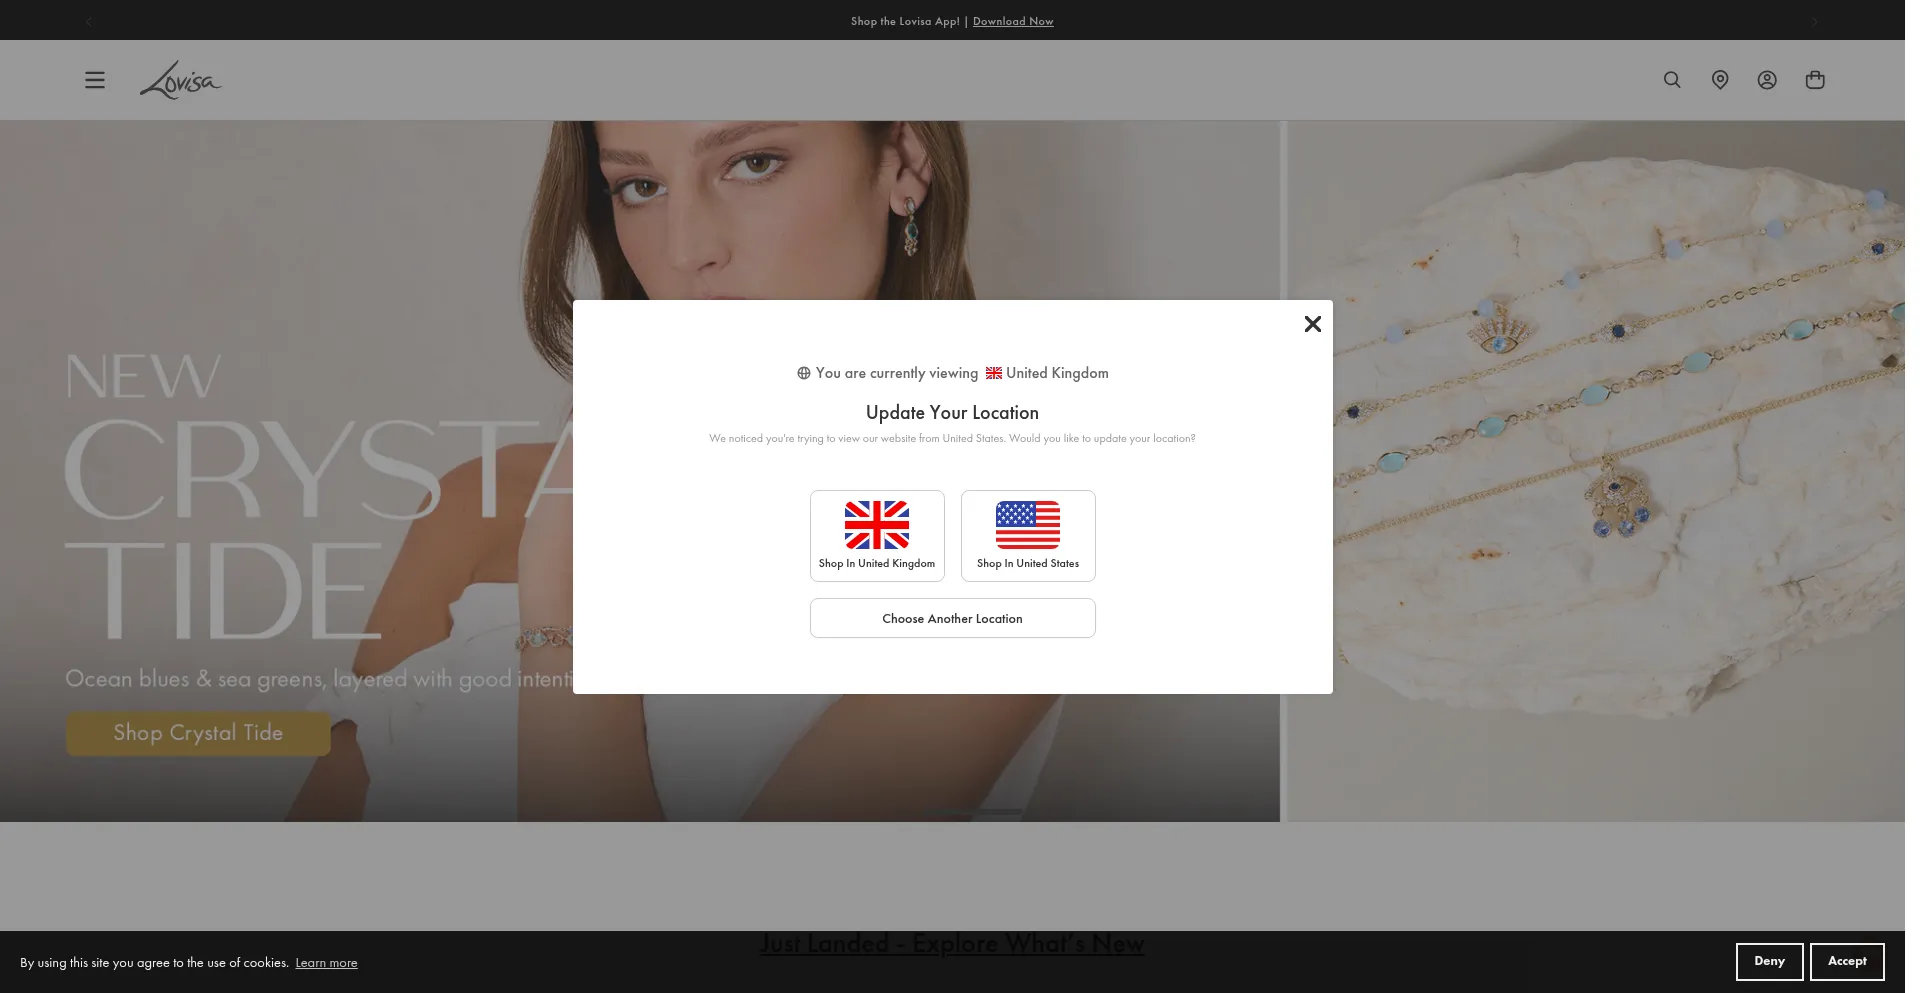Click the 'Update Your Location' heading
Screen dimensions: 1920x993
click(952, 412)
